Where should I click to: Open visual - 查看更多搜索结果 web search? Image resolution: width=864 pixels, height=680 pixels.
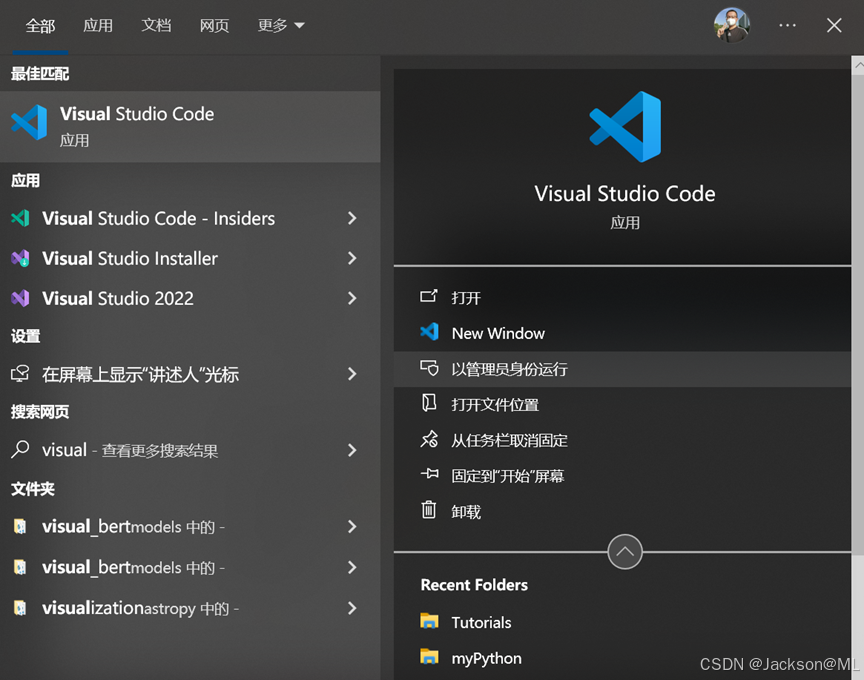click(x=190, y=450)
